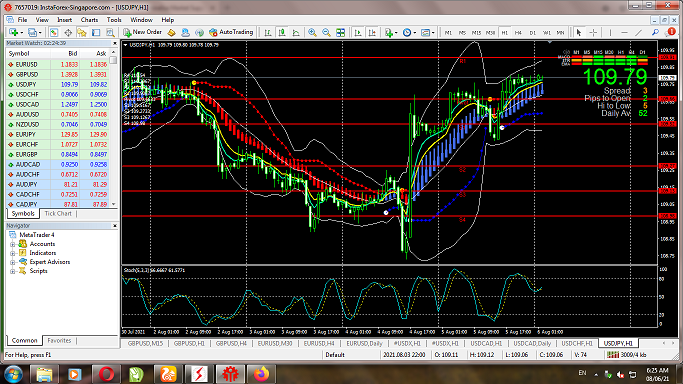
Task: Open the signals globe icon in toolbar
Action: [x=199, y=33]
